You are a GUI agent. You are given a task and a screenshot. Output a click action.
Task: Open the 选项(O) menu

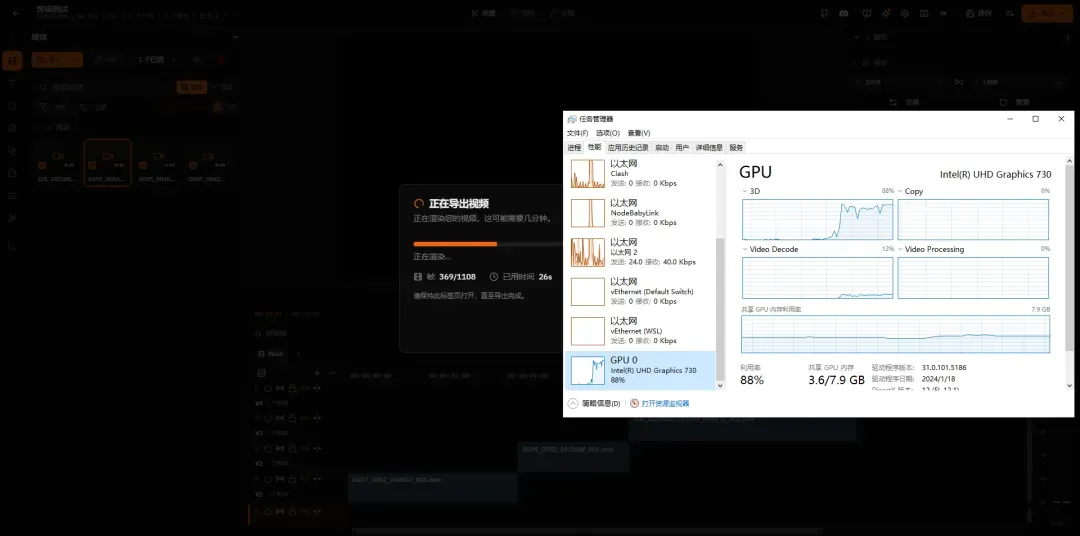coord(608,133)
